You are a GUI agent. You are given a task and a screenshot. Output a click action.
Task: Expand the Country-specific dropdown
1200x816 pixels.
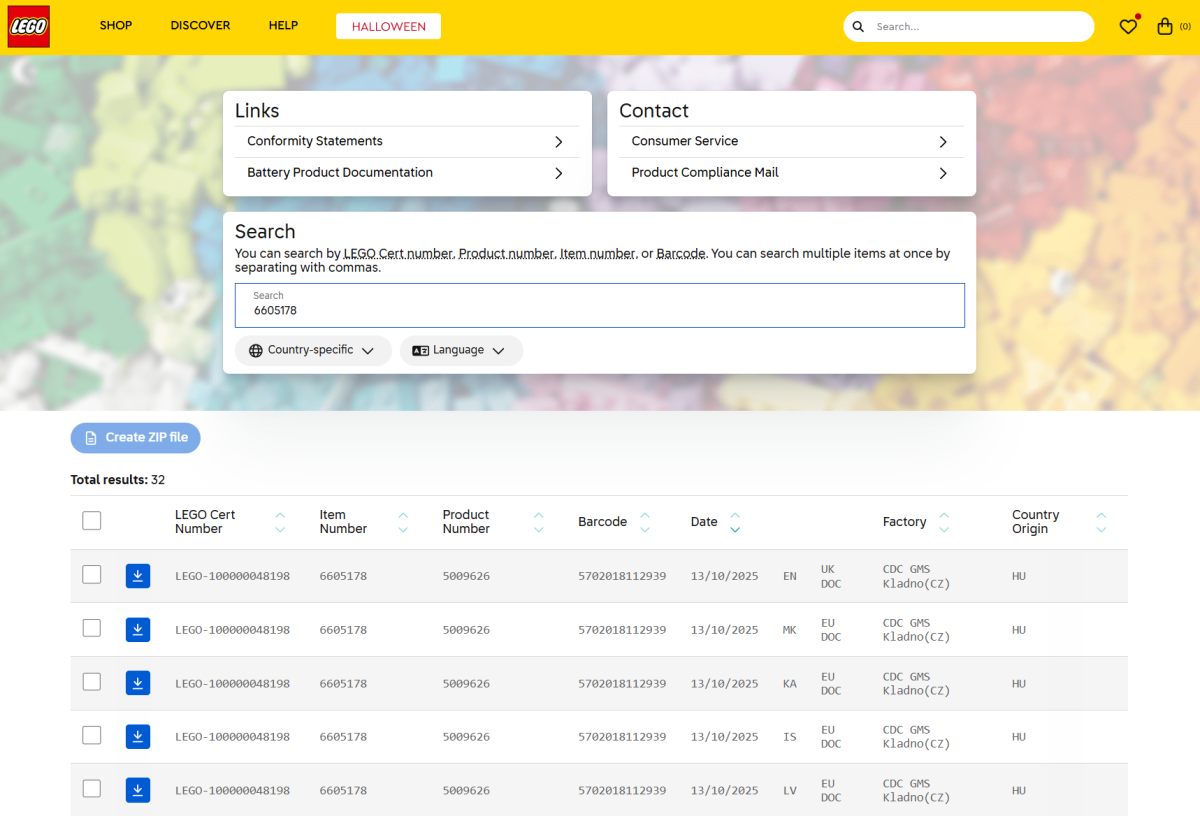(312, 351)
